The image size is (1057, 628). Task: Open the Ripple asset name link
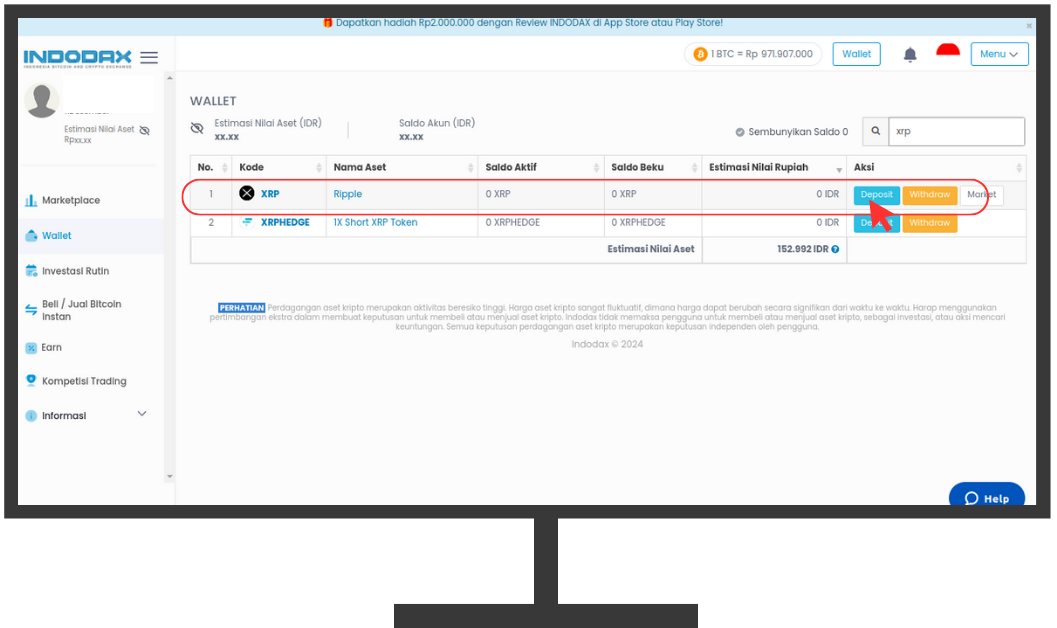coord(348,194)
